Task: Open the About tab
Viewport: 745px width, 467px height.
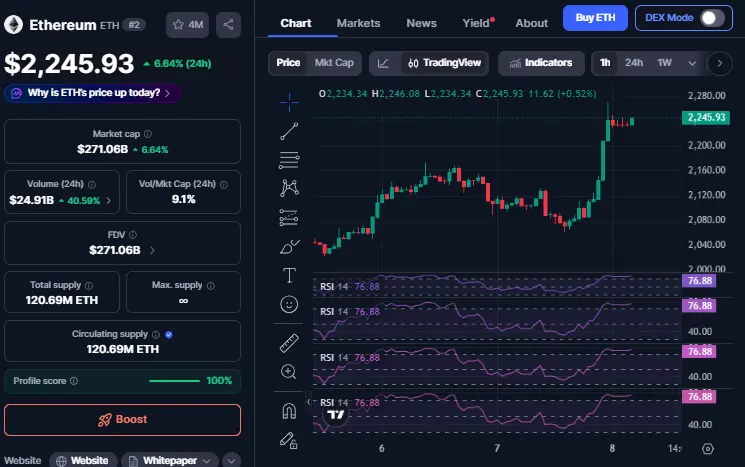Action: click(x=532, y=23)
